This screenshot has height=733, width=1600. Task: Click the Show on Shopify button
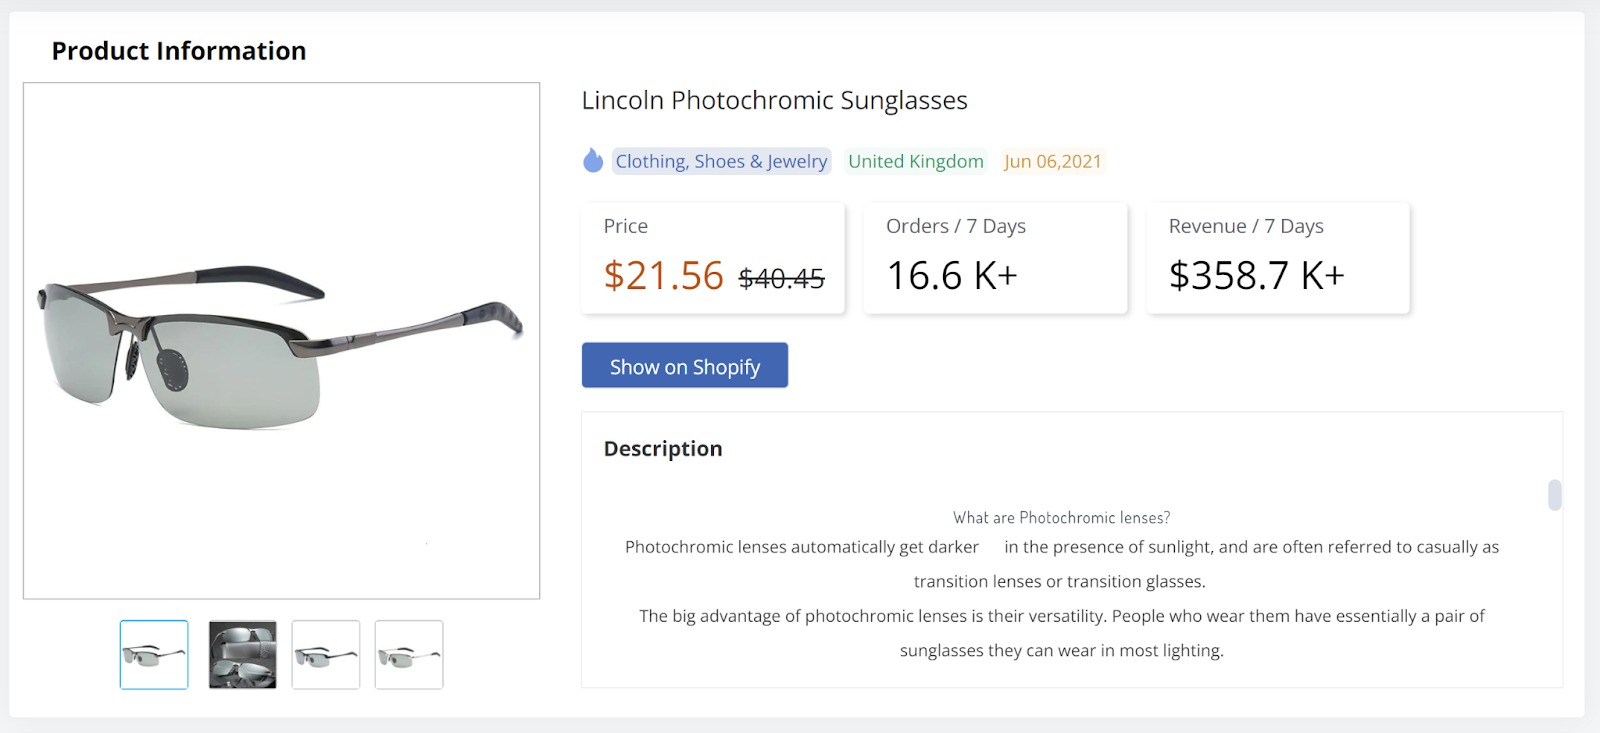pos(684,365)
